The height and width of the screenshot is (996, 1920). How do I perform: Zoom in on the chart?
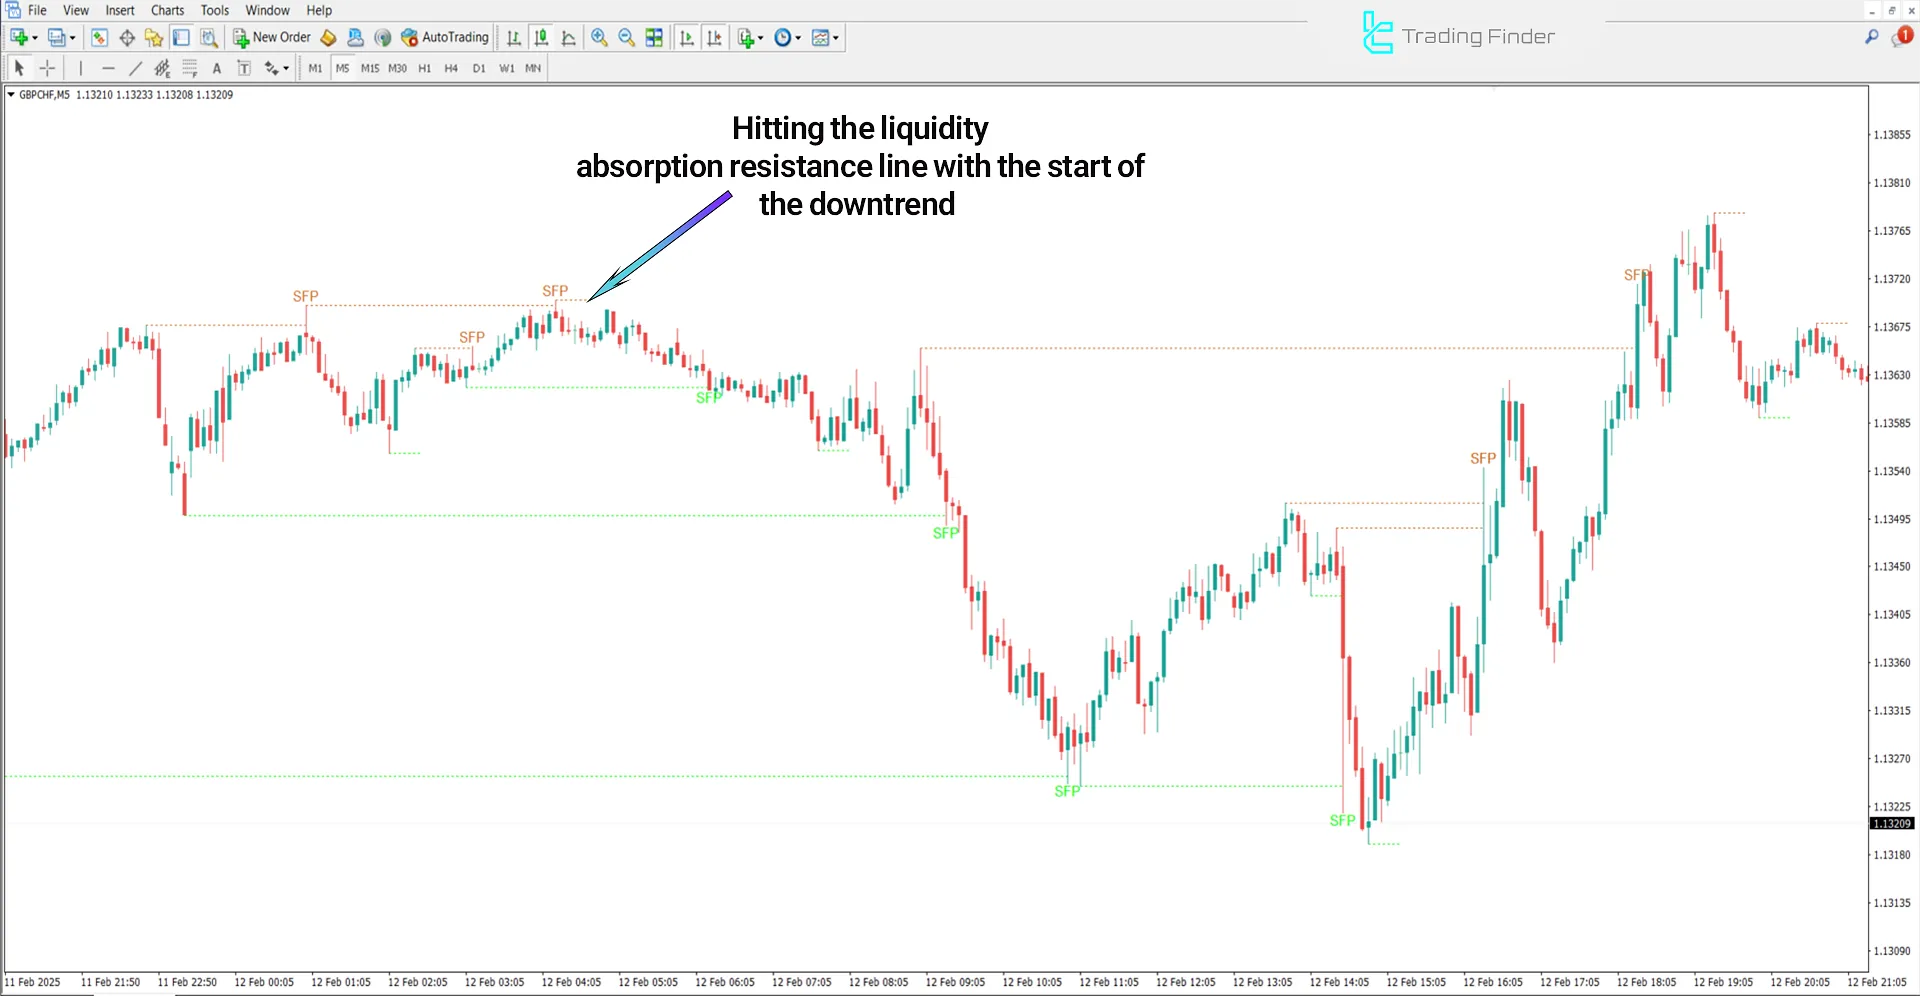click(x=599, y=37)
